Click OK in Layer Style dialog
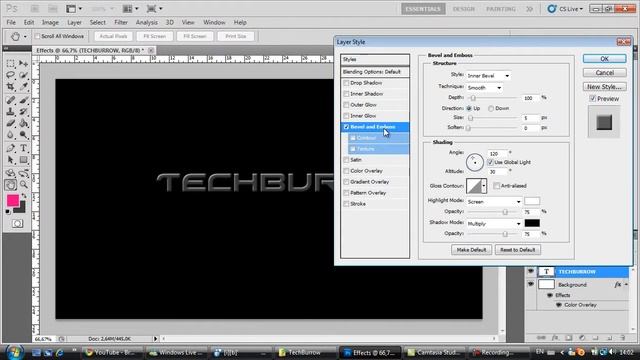Viewport: 640px width, 360px height. [x=604, y=59]
